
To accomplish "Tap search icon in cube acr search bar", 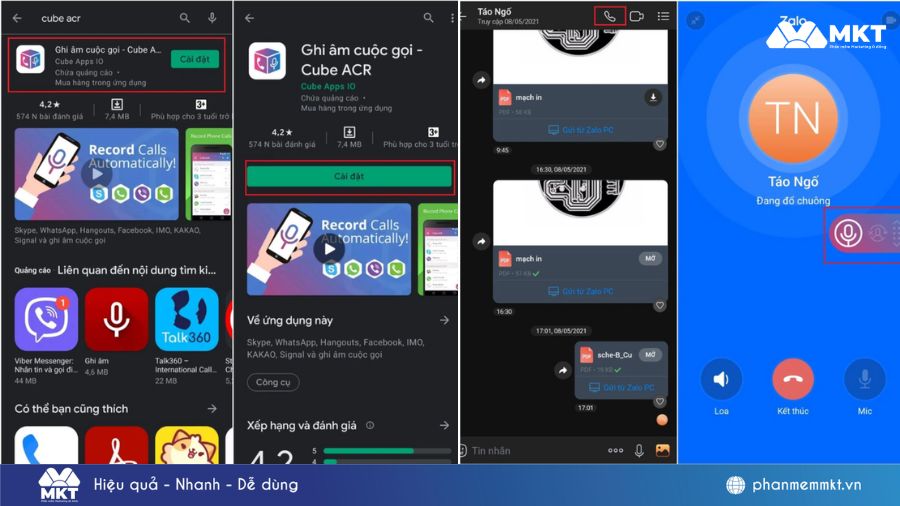I will [184, 18].
